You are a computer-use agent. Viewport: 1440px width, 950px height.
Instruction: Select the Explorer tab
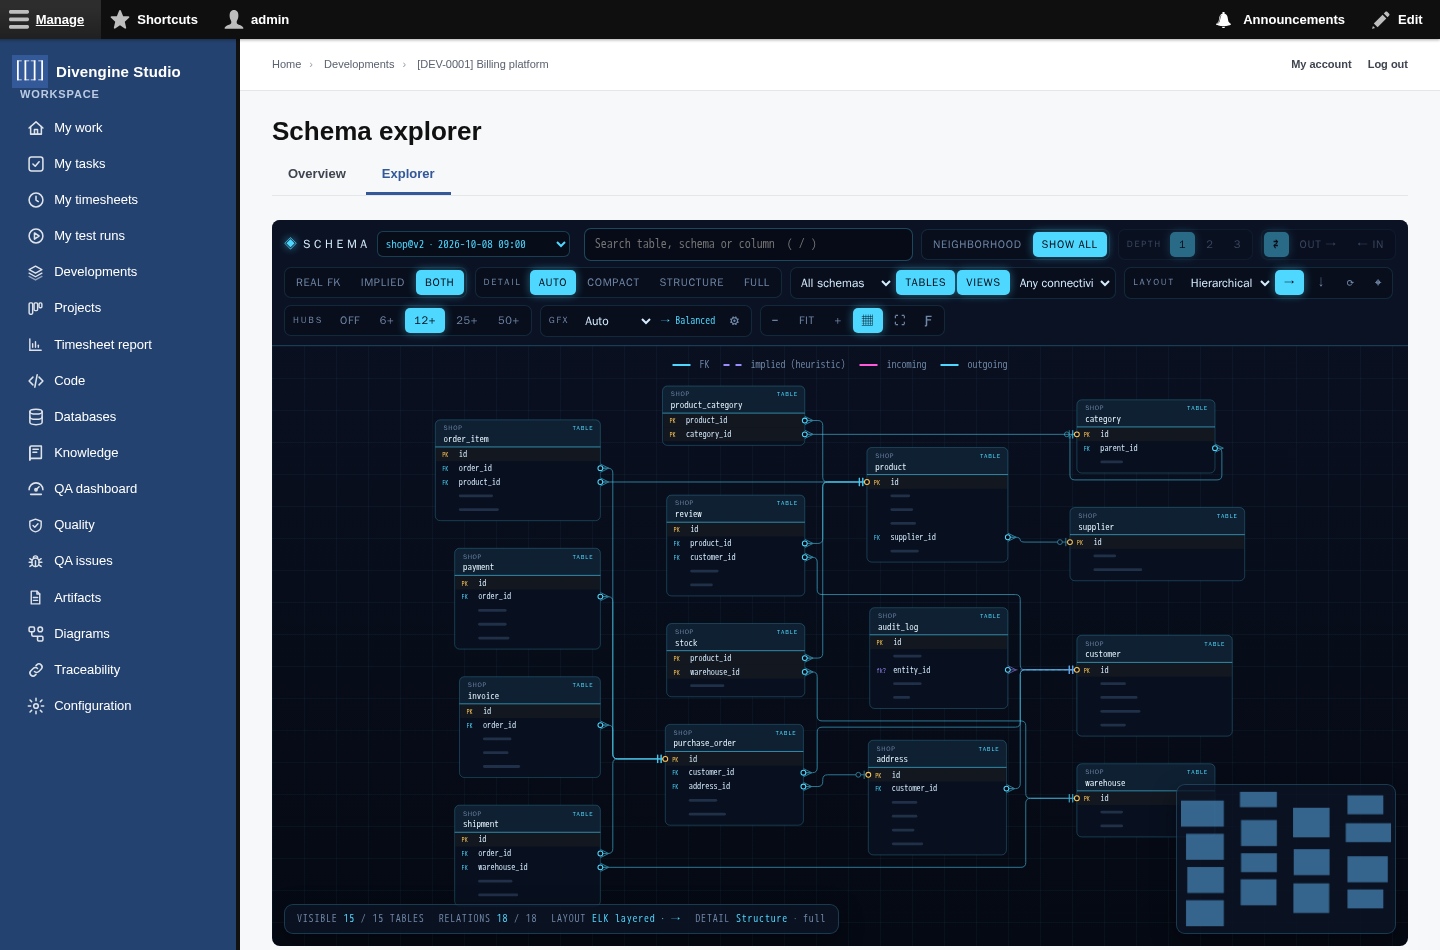(x=408, y=174)
